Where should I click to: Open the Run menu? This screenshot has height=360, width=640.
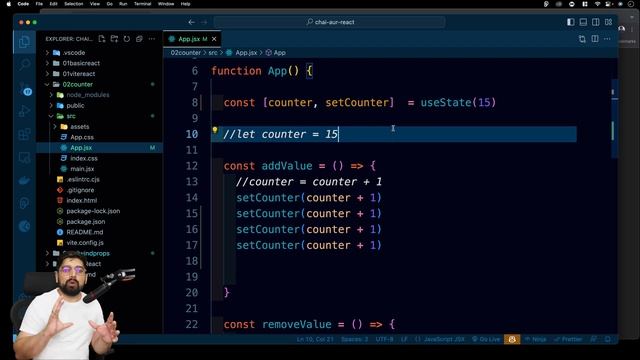click(x=123, y=4)
